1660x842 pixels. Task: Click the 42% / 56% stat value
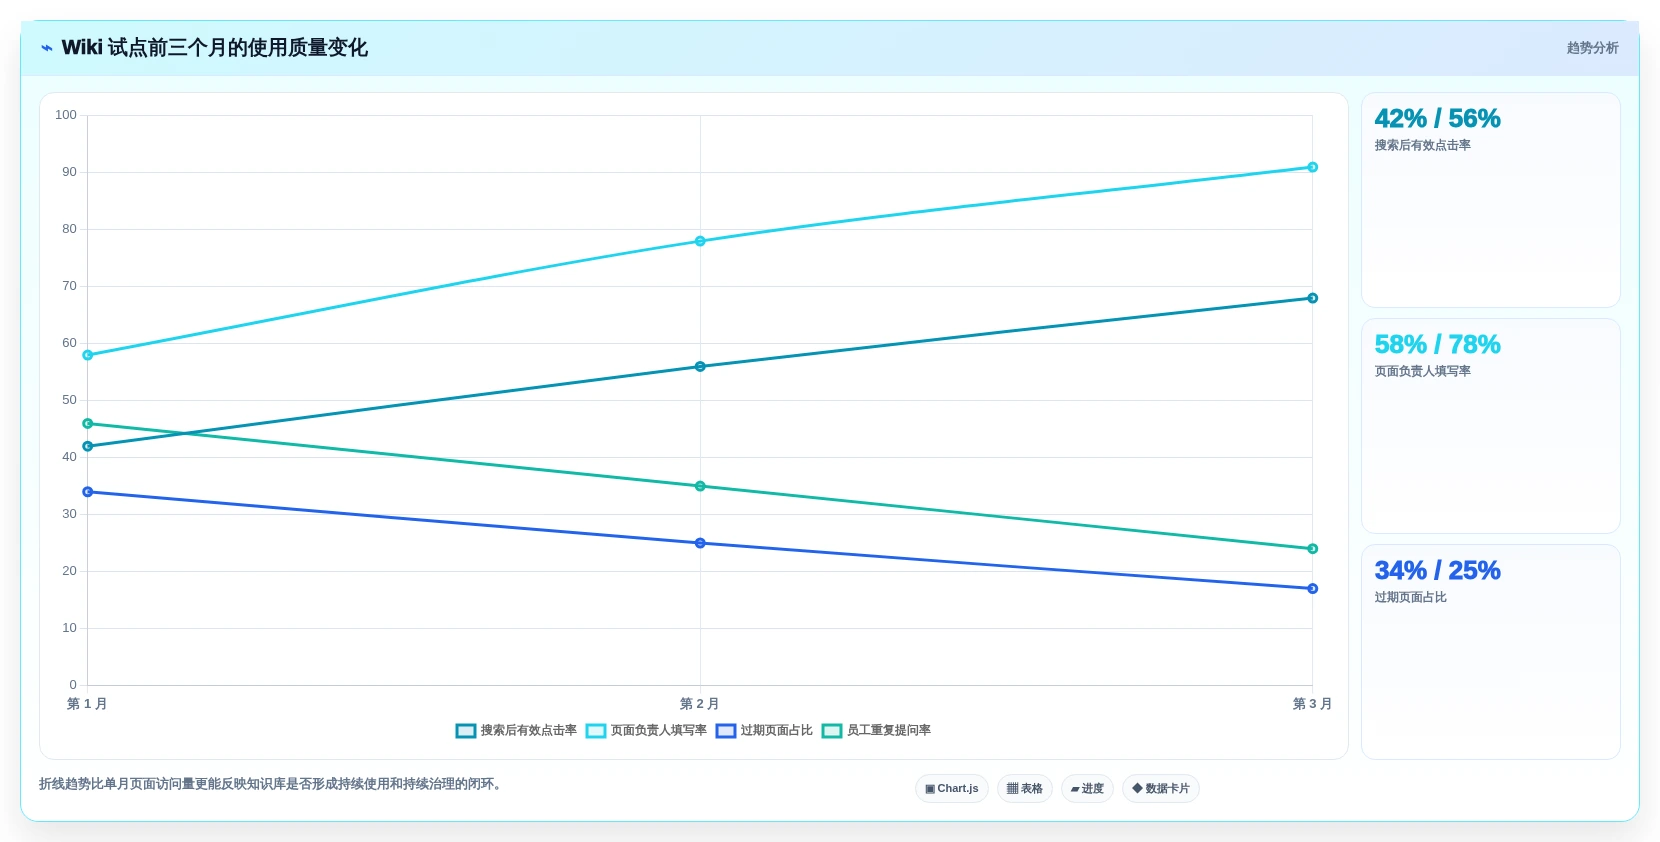pos(1437,119)
